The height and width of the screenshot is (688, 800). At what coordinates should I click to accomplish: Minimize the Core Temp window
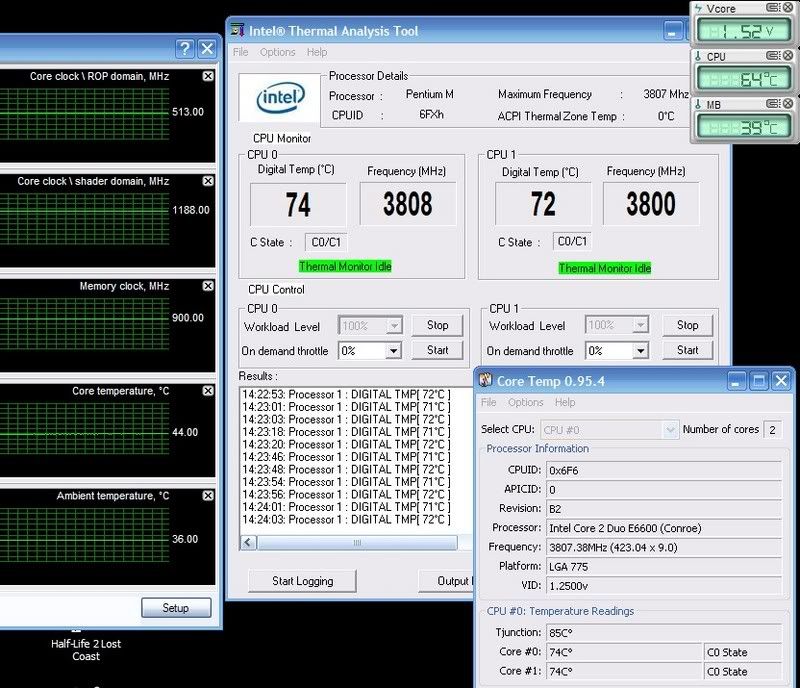pos(736,381)
